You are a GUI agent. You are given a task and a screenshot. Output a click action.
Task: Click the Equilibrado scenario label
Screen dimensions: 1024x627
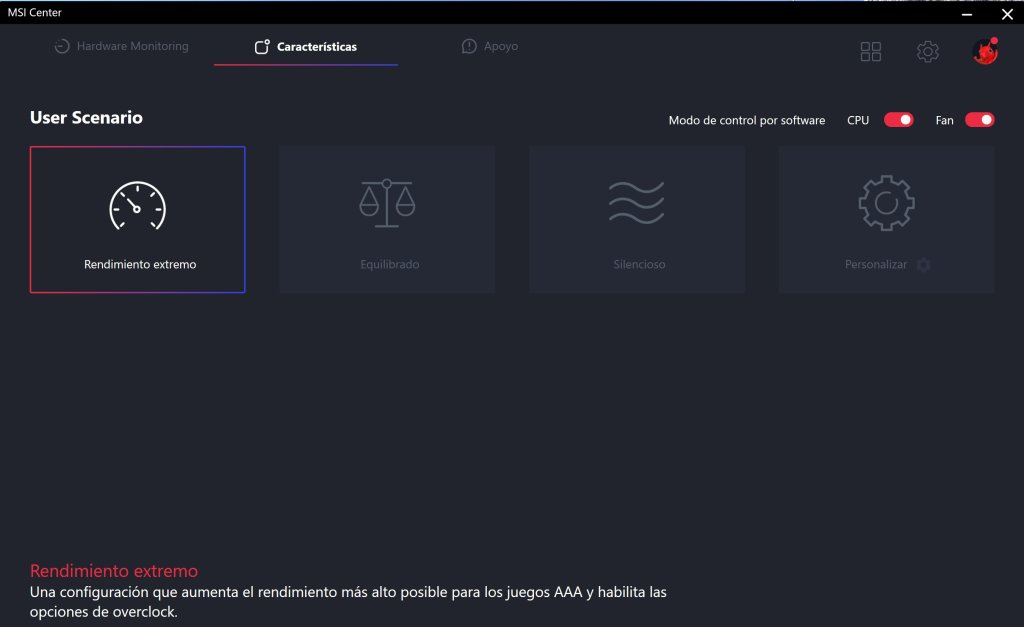(x=390, y=265)
